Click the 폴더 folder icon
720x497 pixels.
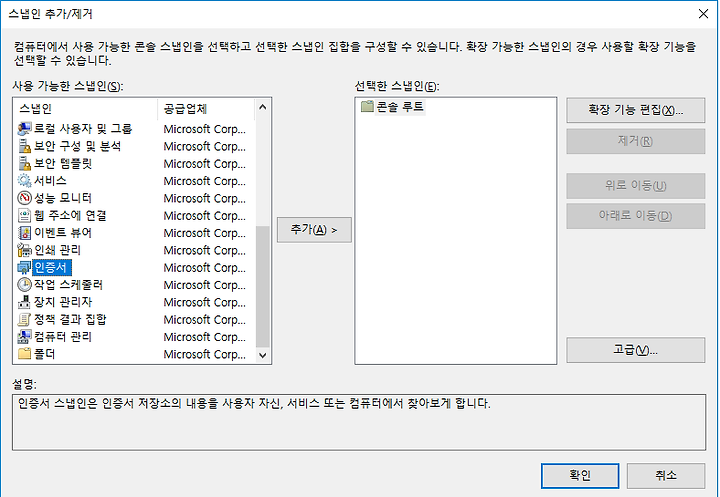[x=24, y=354]
